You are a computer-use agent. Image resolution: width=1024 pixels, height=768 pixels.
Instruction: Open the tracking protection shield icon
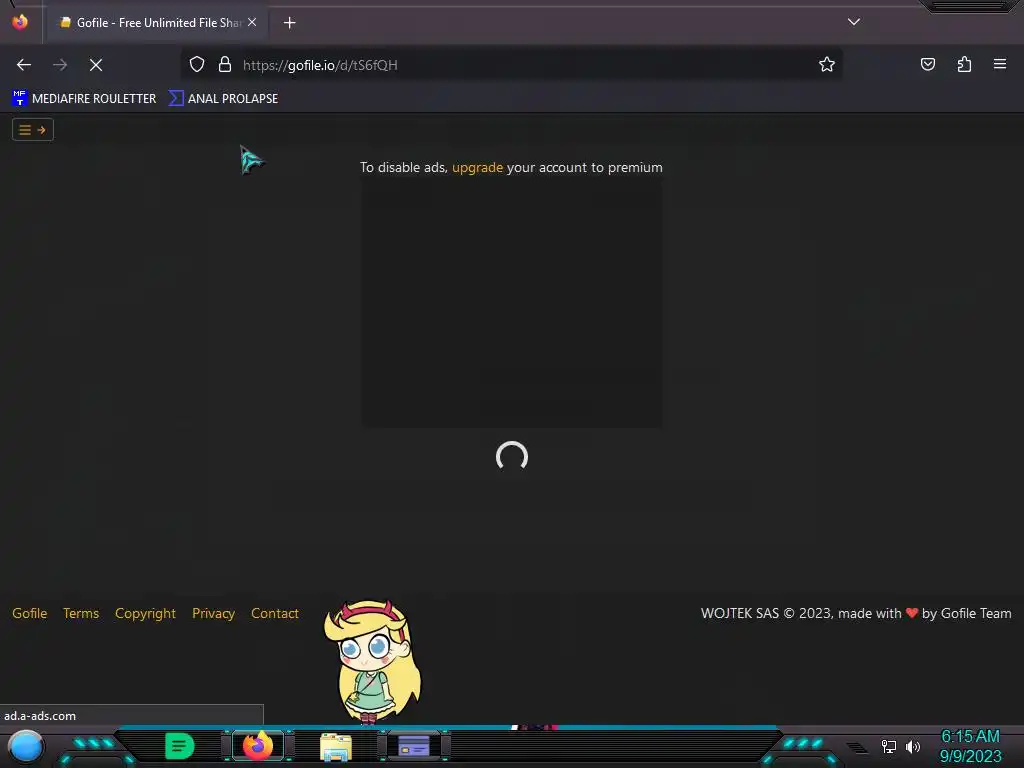(197, 65)
